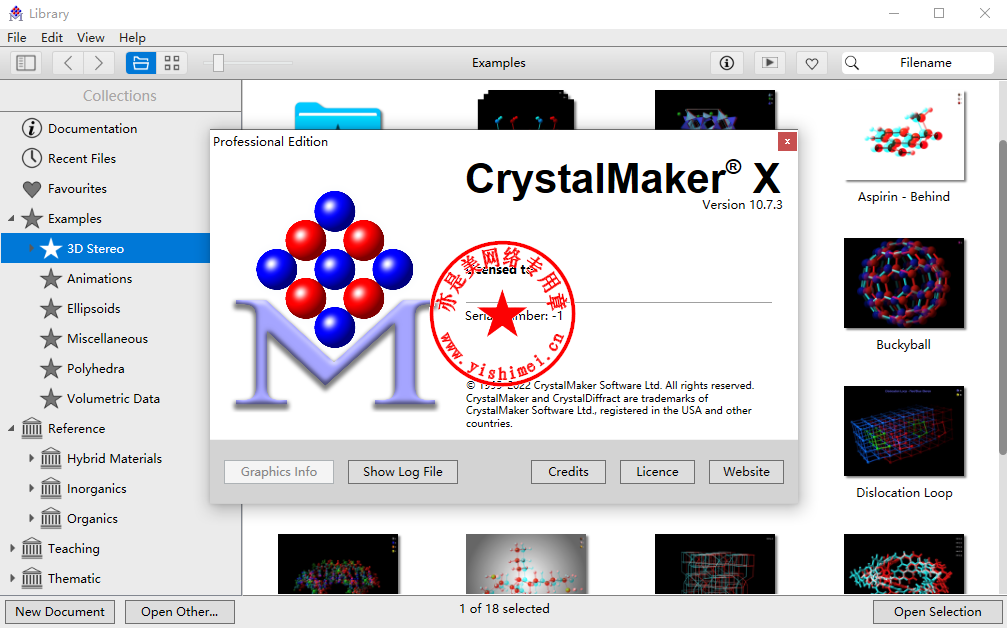Click New Document button
Screen dimensions: 1007x628
pyautogui.click(x=60, y=612)
